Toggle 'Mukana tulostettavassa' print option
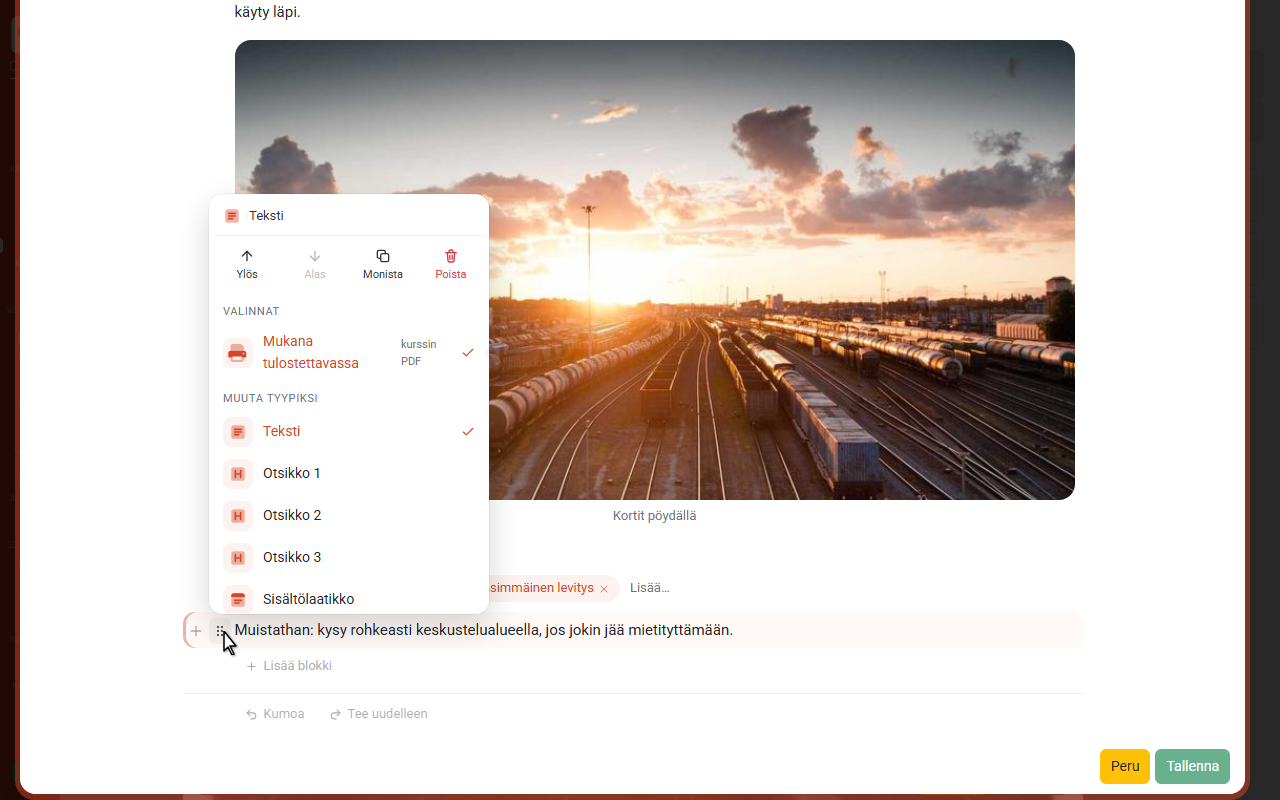Viewport: 1280px width, 800px height. pyautogui.click(x=349, y=352)
